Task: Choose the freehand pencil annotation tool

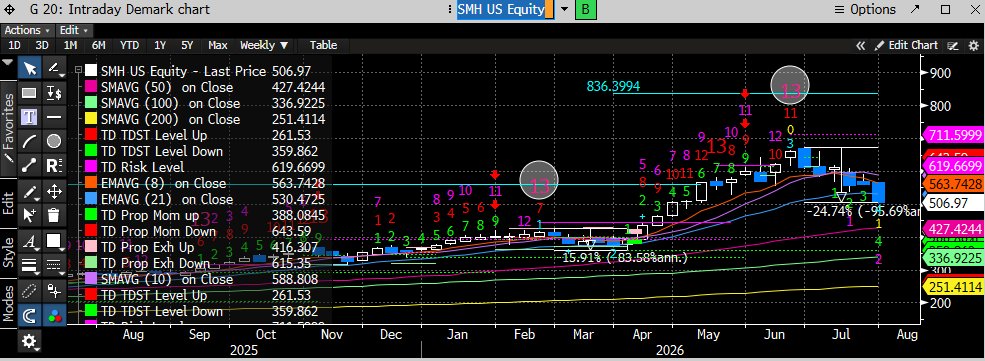Action: (x=54, y=68)
